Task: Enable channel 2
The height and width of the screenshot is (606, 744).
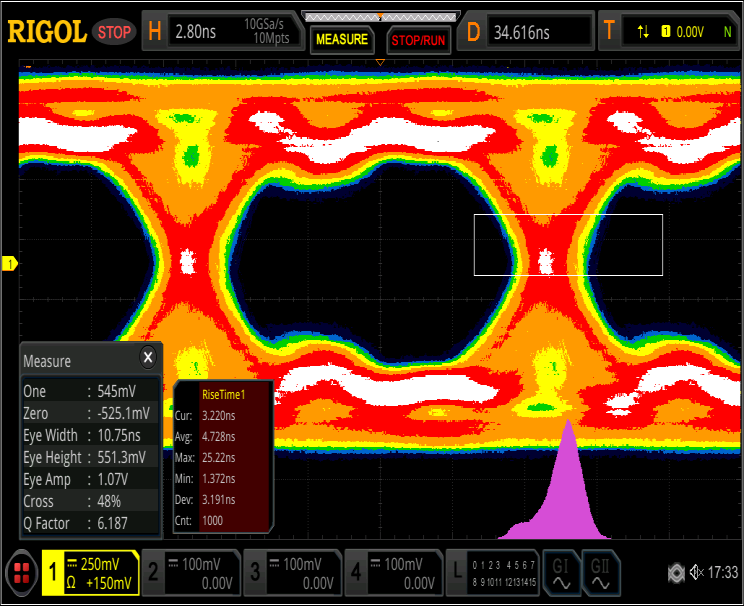Action: tap(190, 573)
